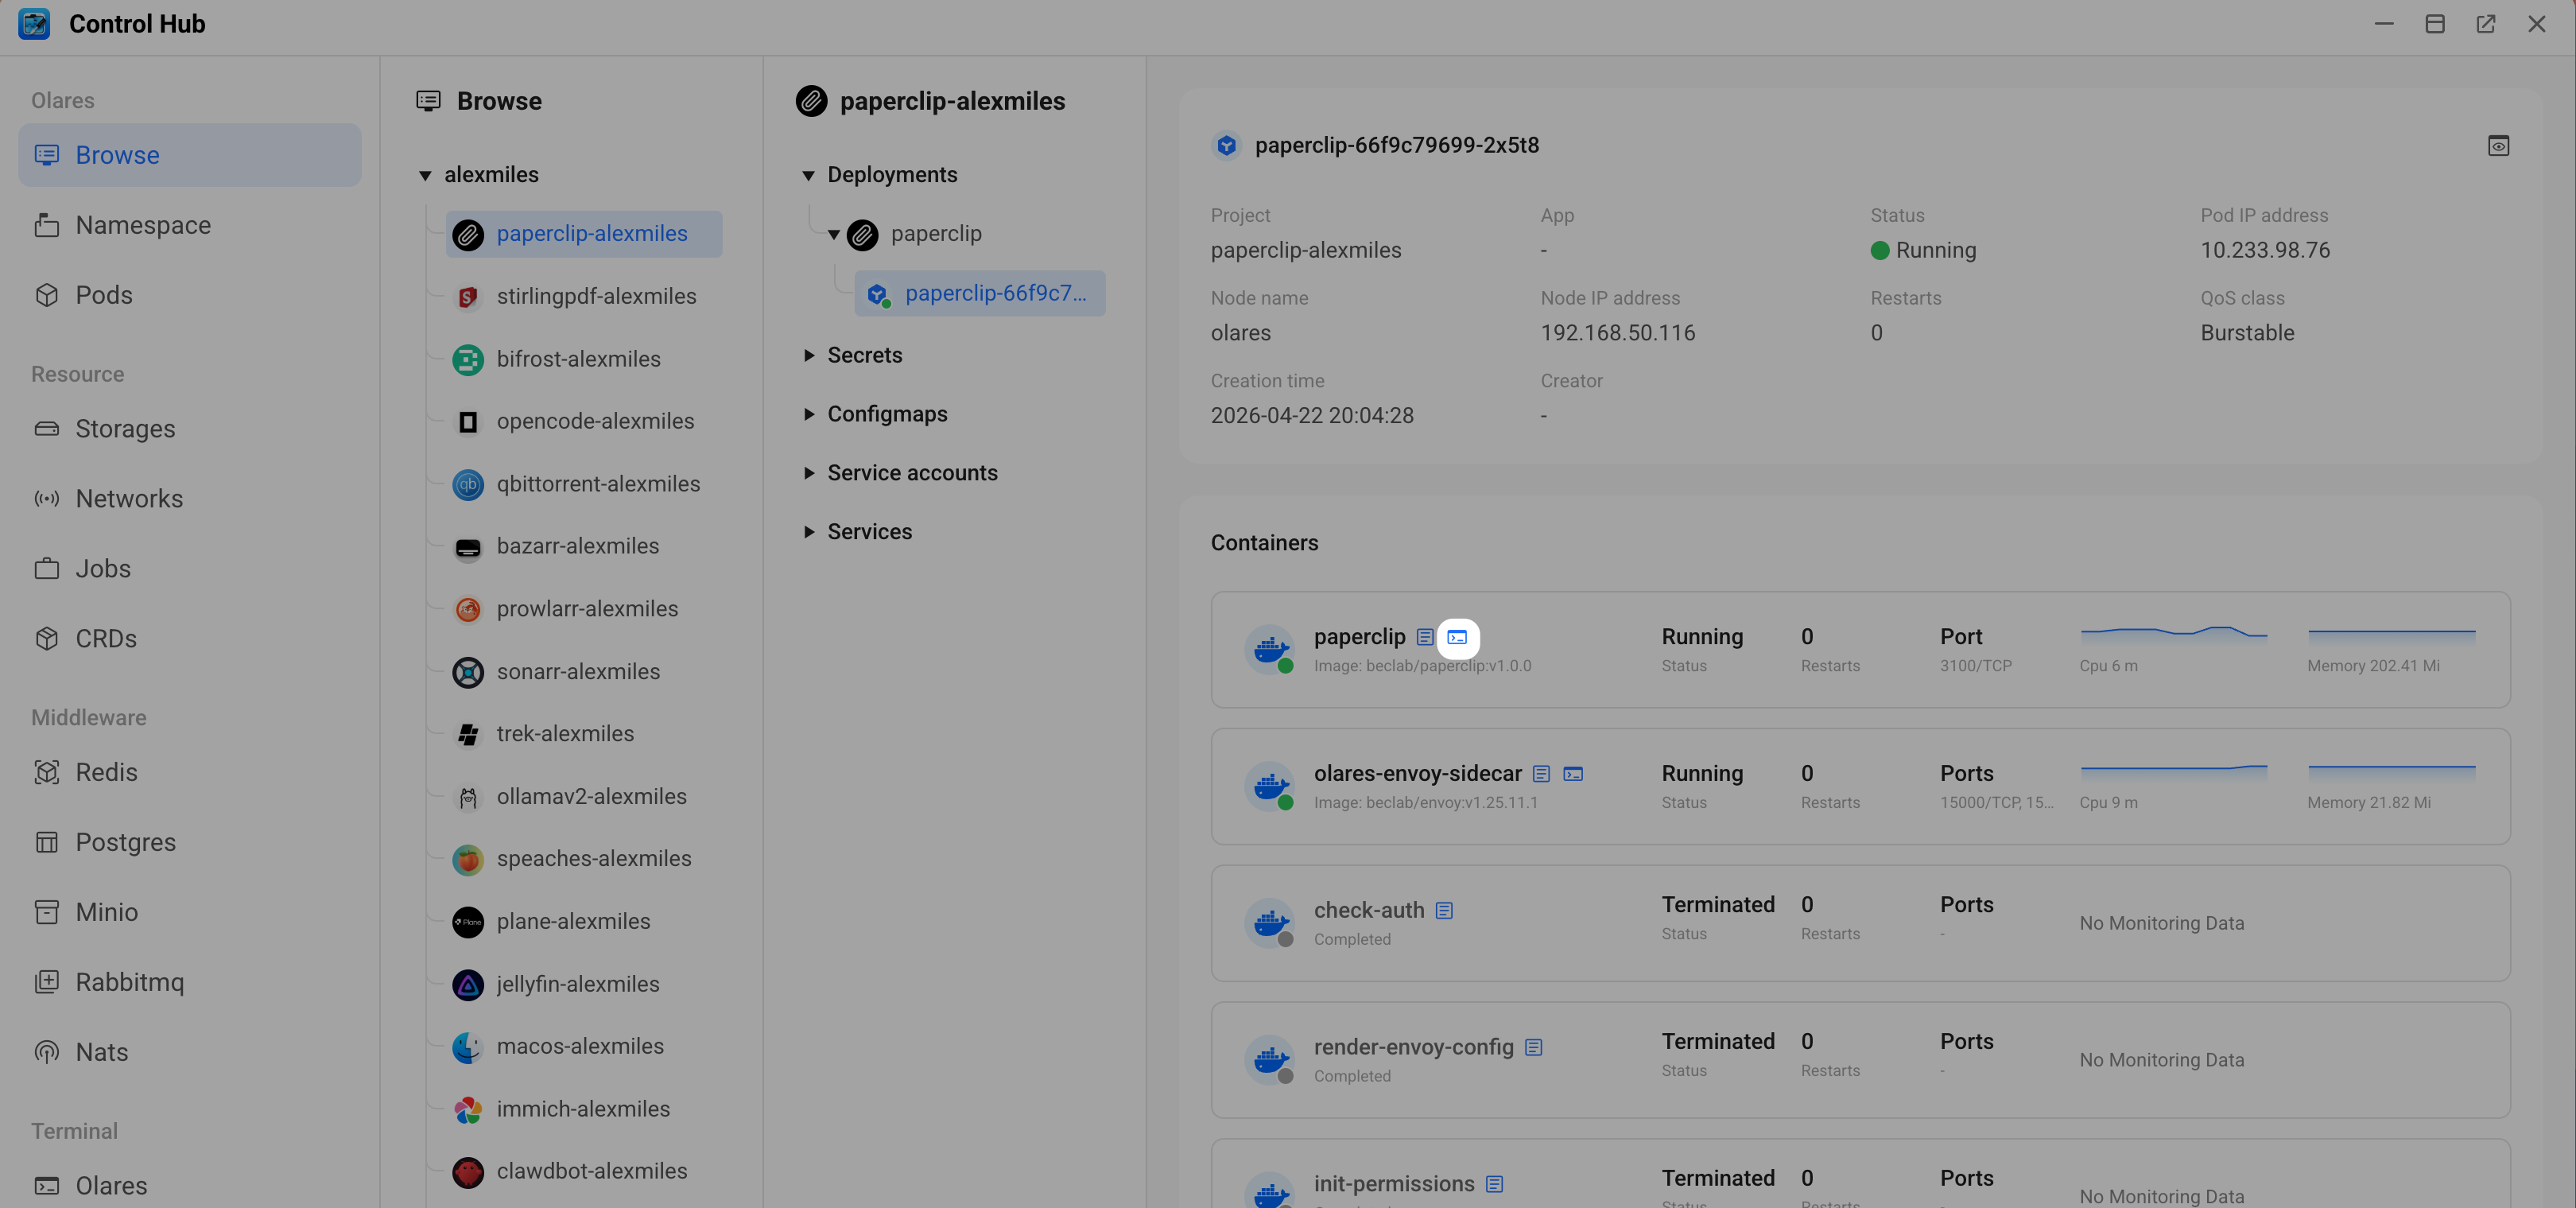Click the pod YAML preview eye icon

coord(2497,146)
